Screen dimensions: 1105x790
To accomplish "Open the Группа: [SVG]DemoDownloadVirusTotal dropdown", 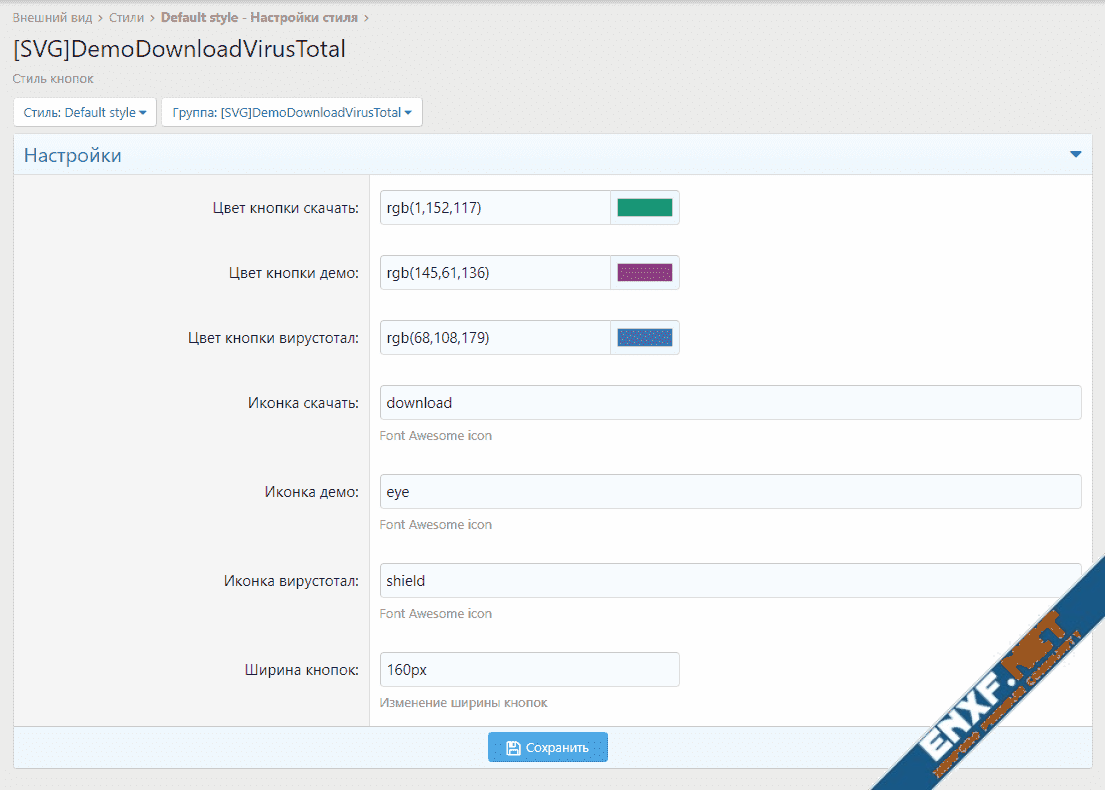I will coord(292,113).
